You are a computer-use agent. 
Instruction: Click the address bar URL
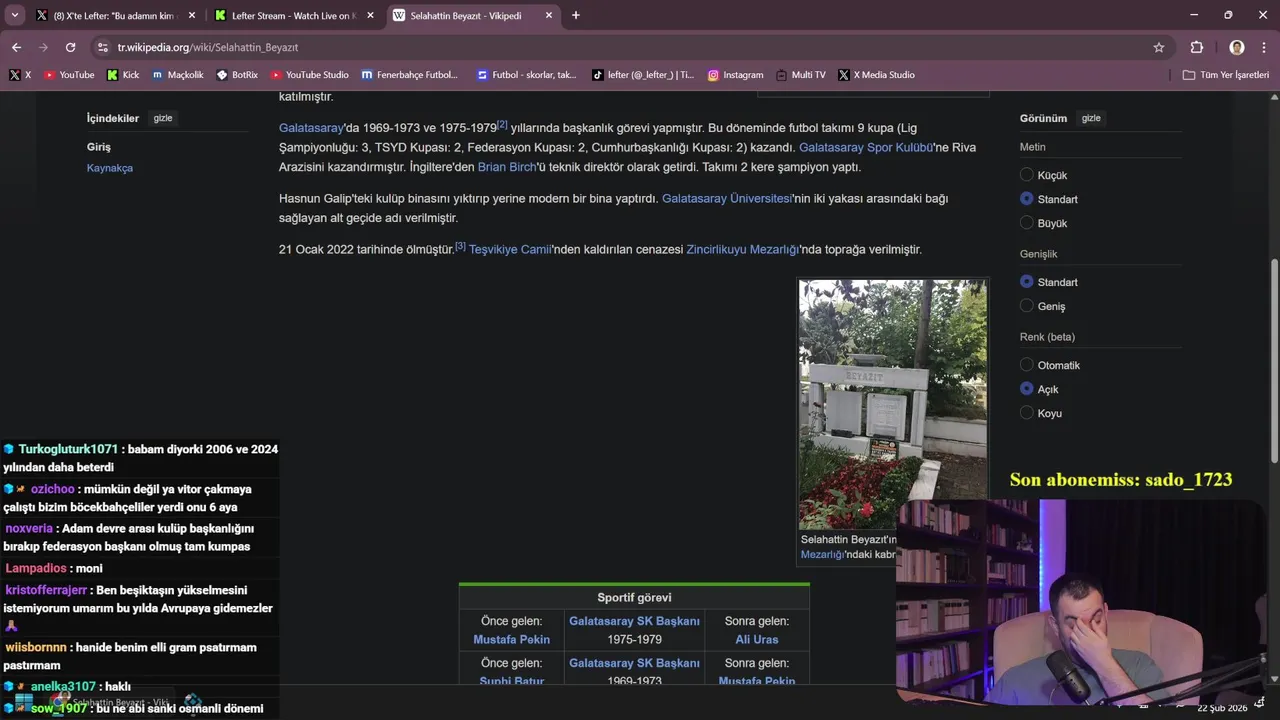pyautogui.click(x=208, y=47)
